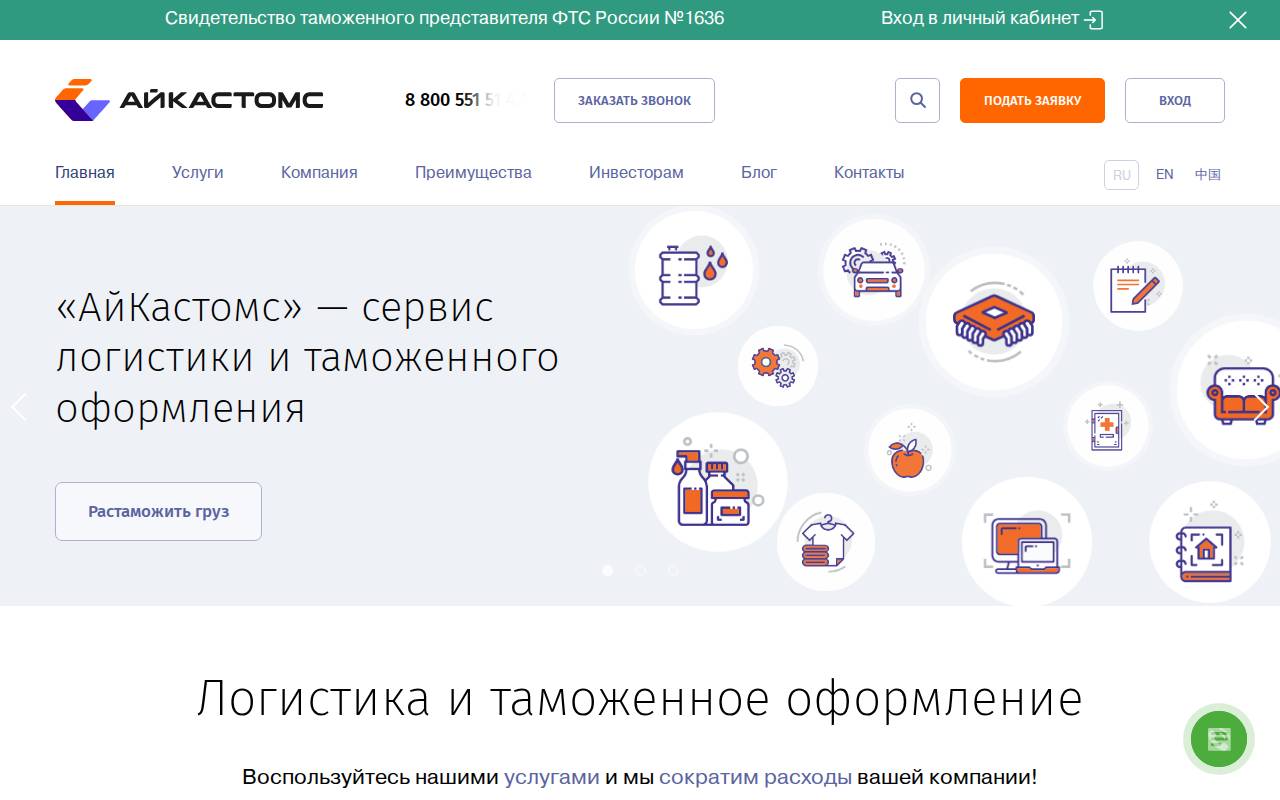Click the house notebook icon
The height and width of the screenshot is (800, 1280).
pyautogui.click(x=1209, y=542)
